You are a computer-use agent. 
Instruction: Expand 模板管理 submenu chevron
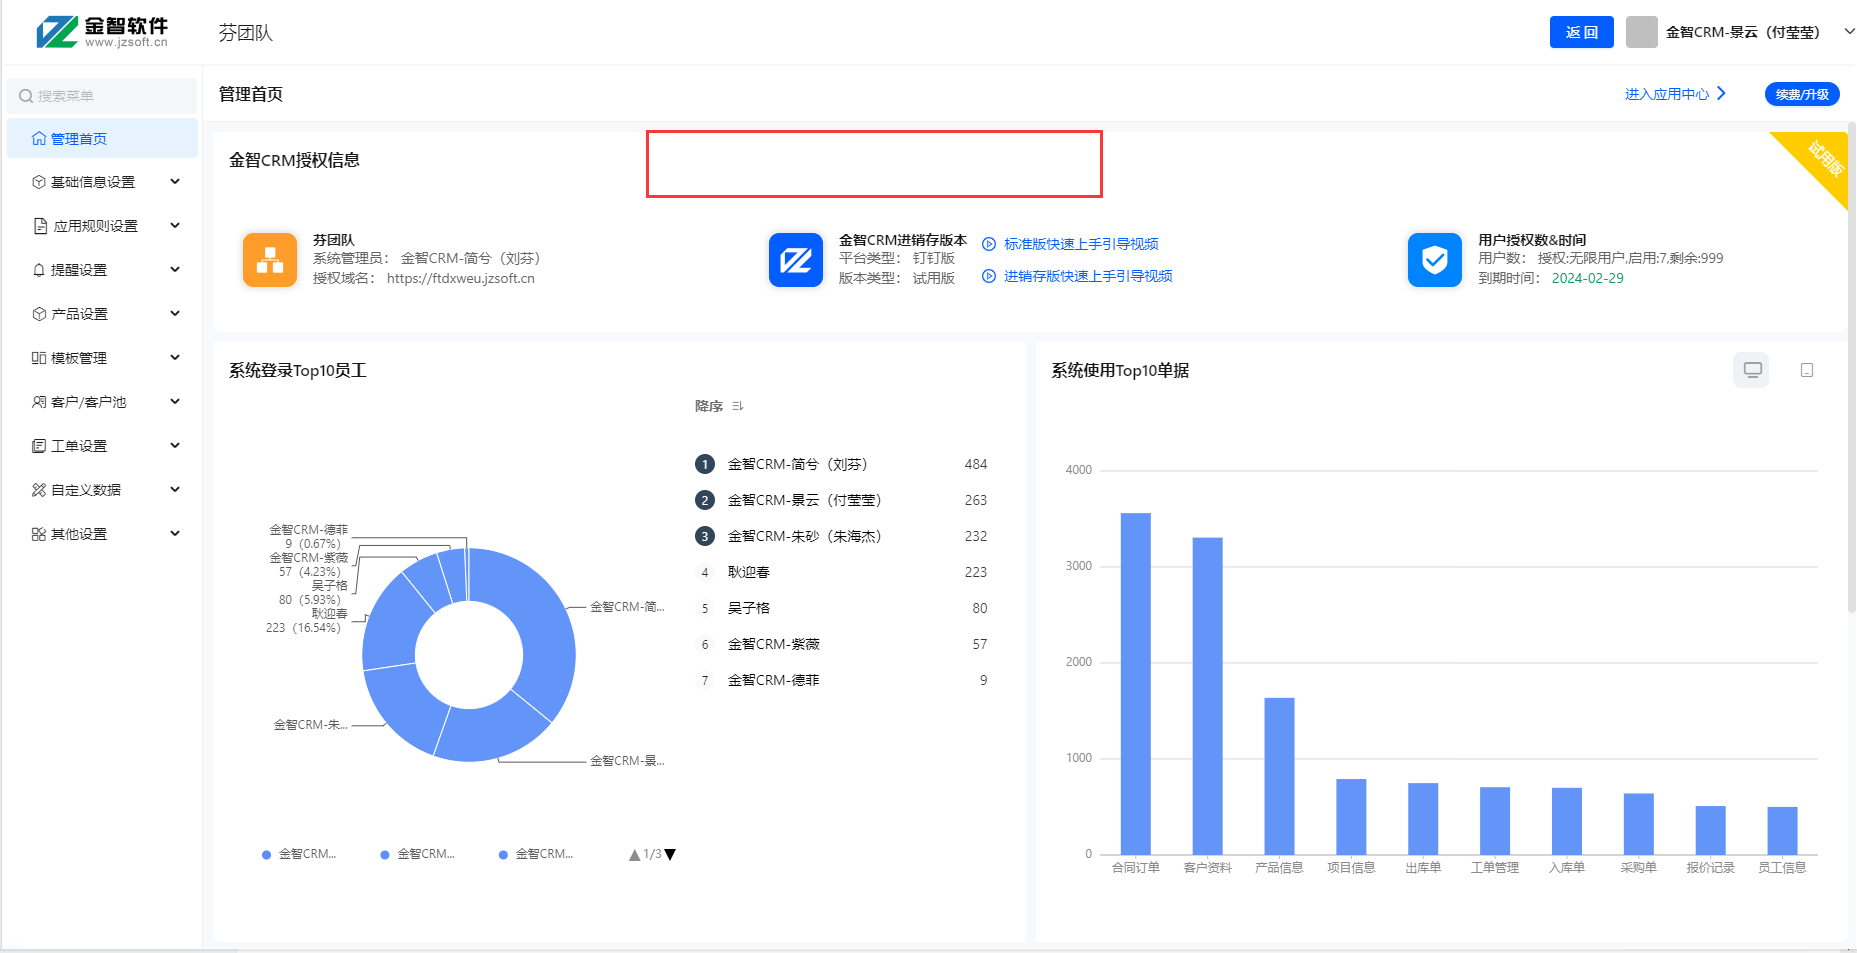click(175, 358)
